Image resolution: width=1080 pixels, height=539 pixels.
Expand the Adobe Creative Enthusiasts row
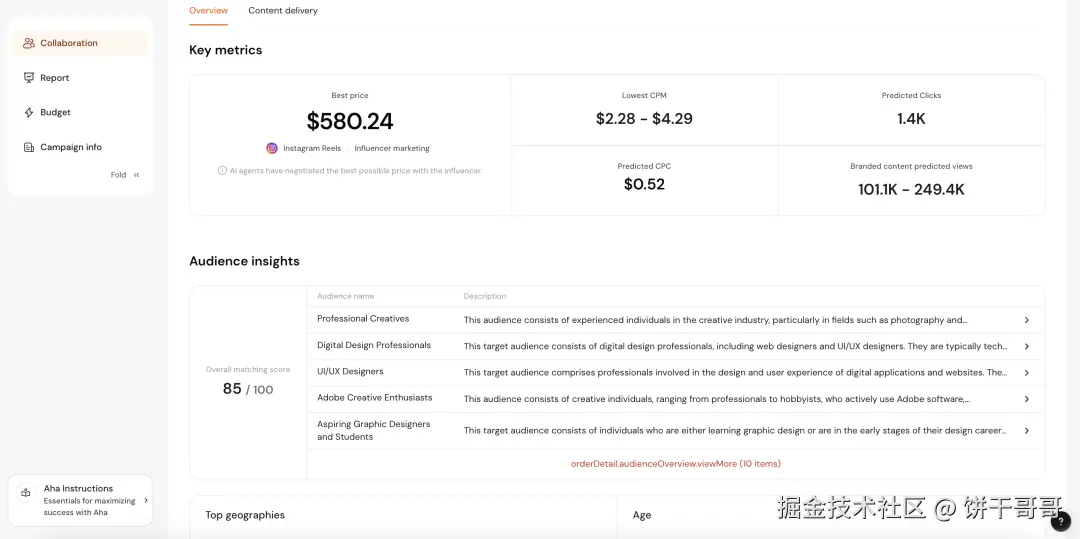coord(1026,399)
